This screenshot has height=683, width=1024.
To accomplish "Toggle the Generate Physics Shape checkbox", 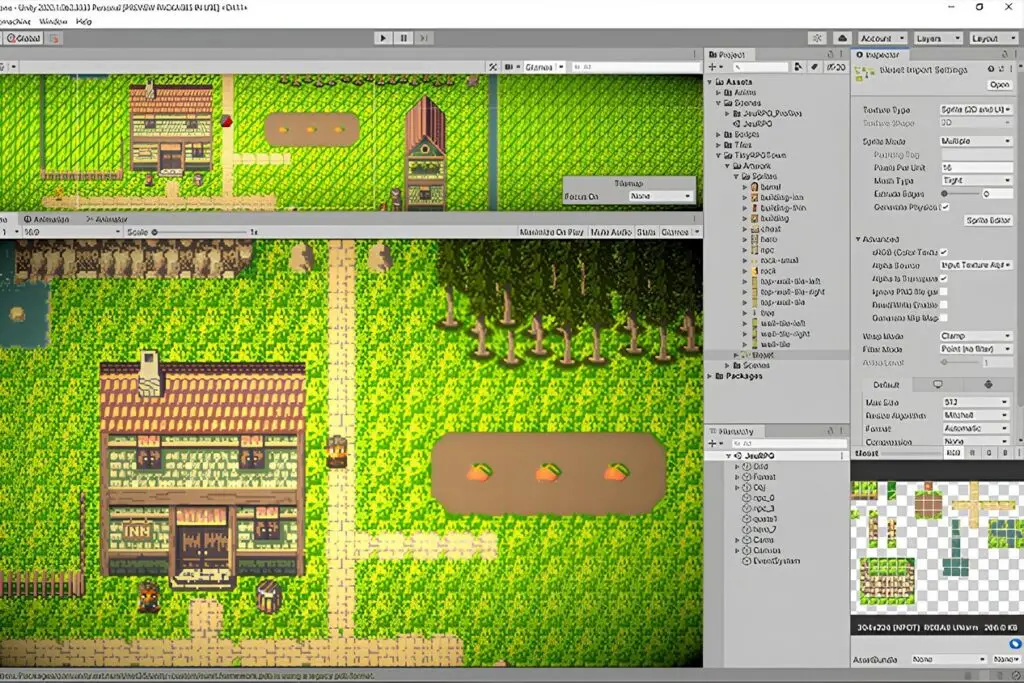I will click(946, 206).
